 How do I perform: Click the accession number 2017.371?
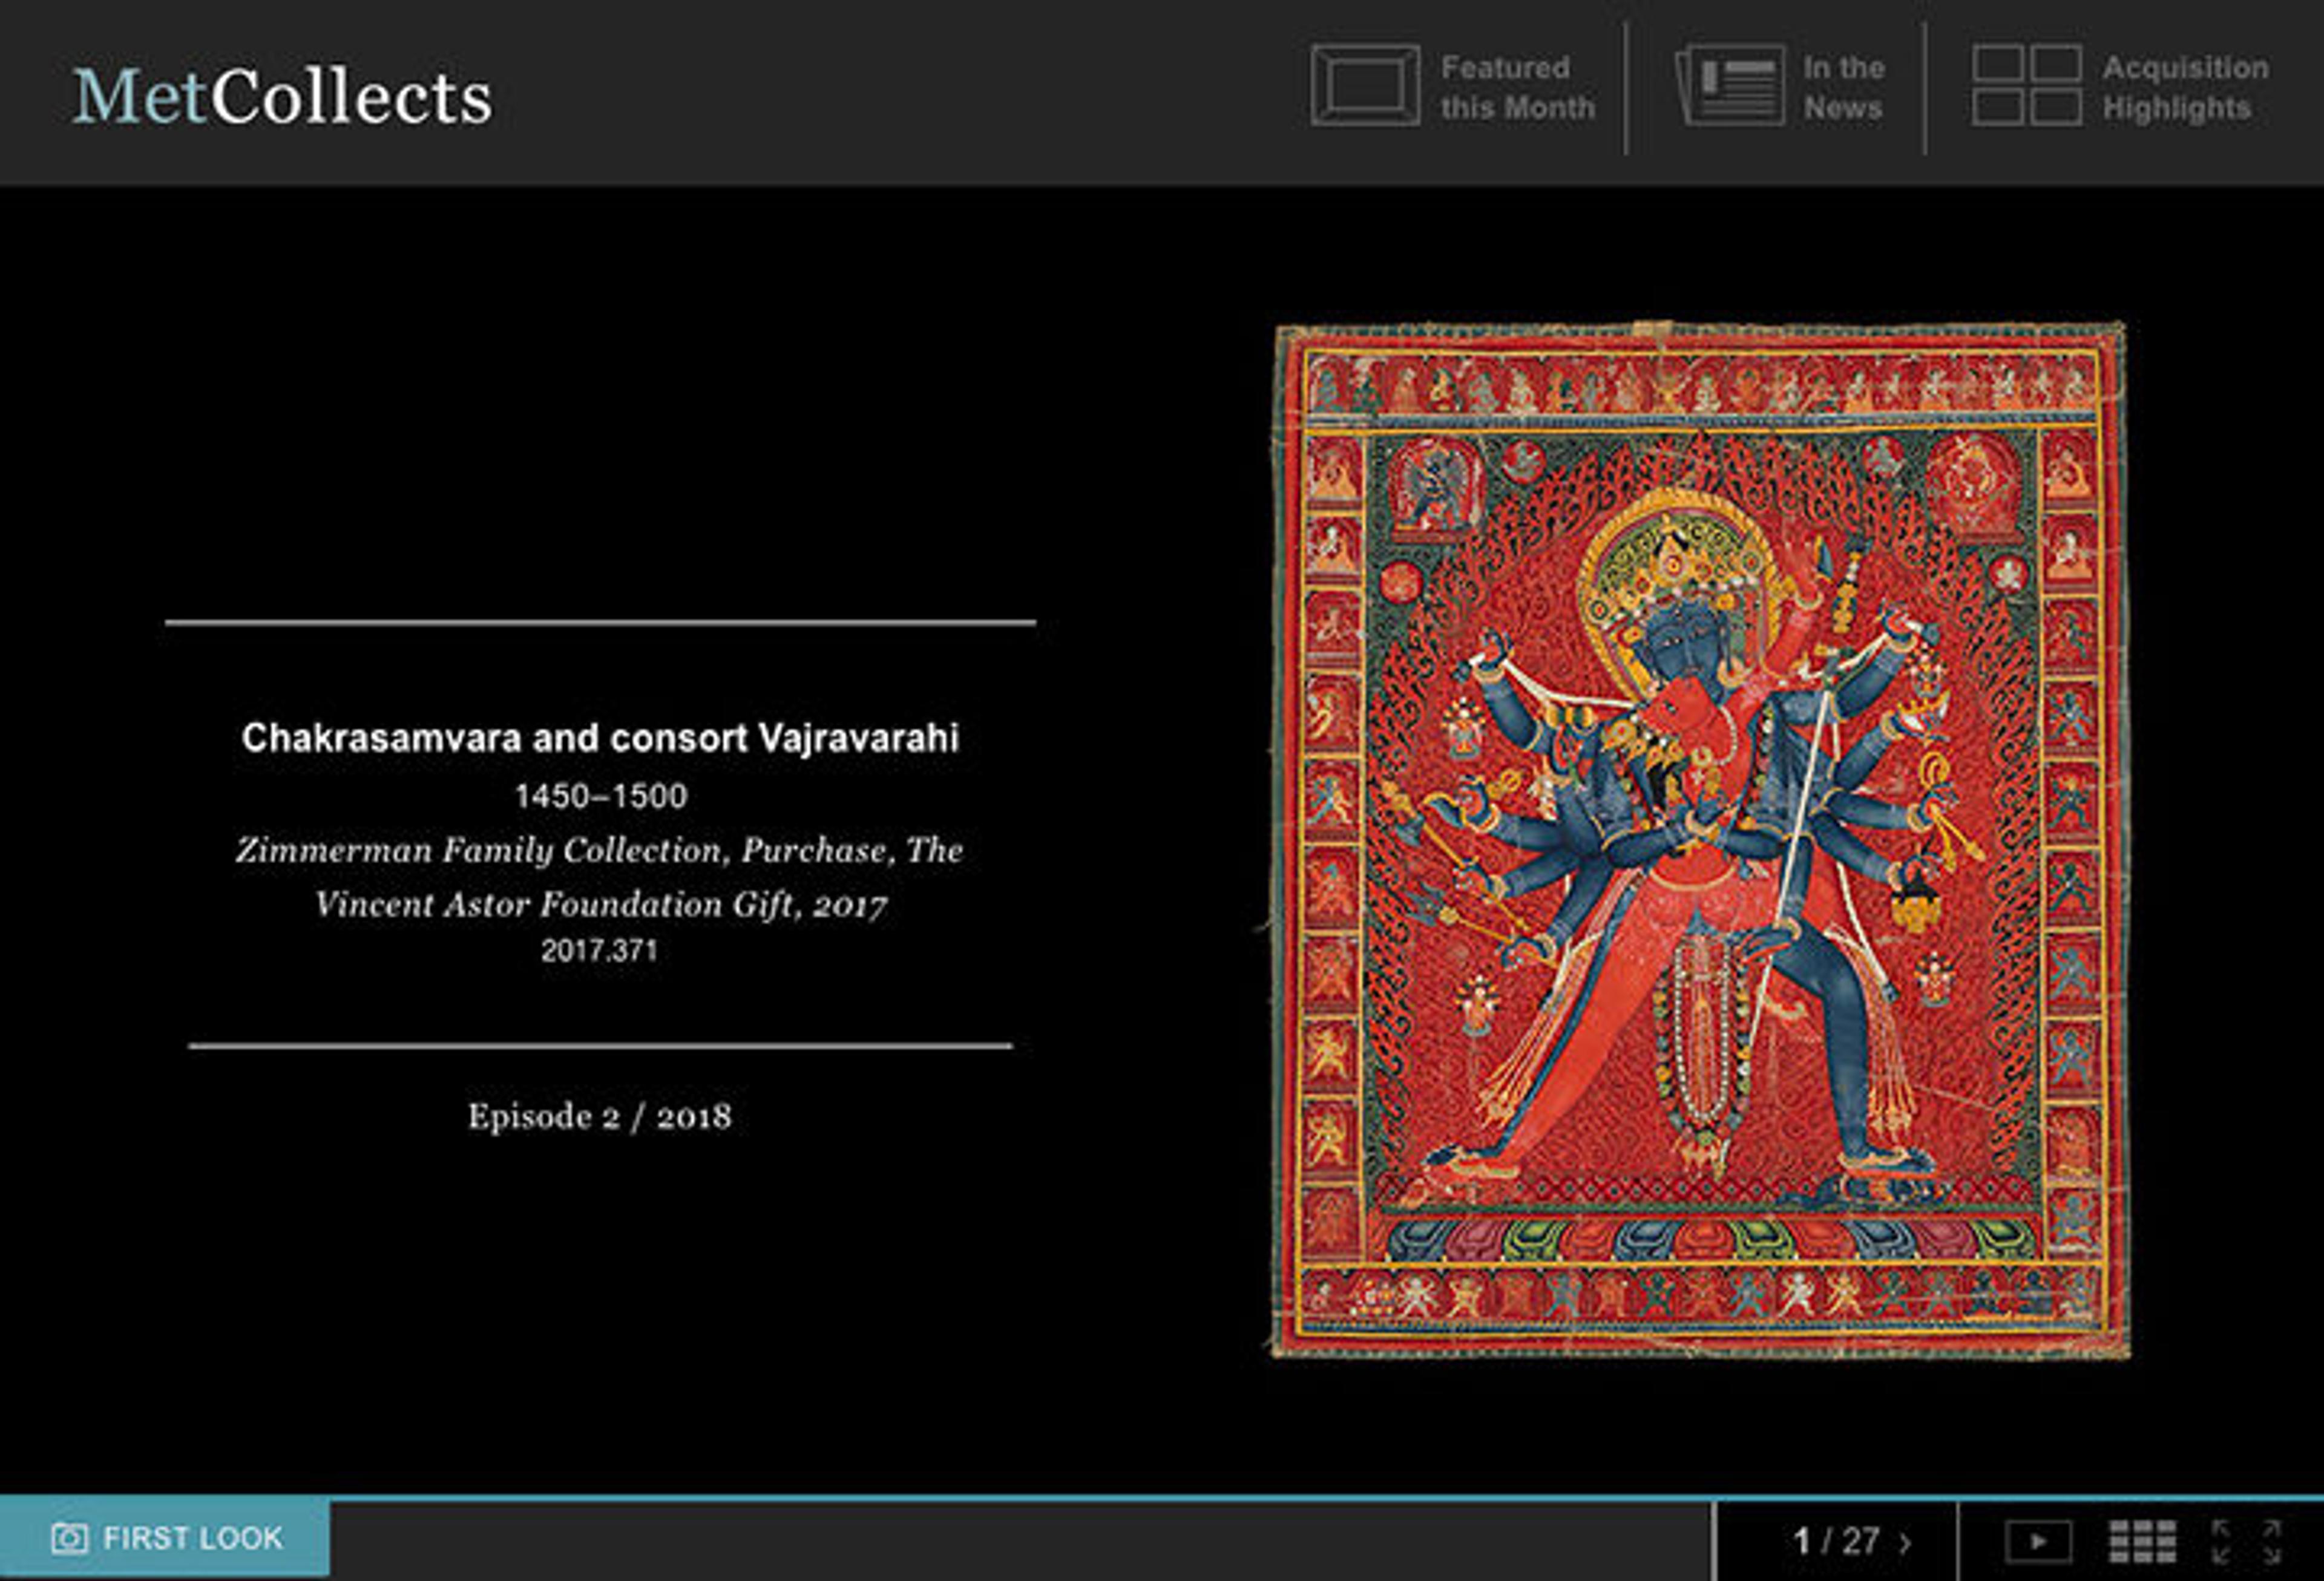pos(599,950)
